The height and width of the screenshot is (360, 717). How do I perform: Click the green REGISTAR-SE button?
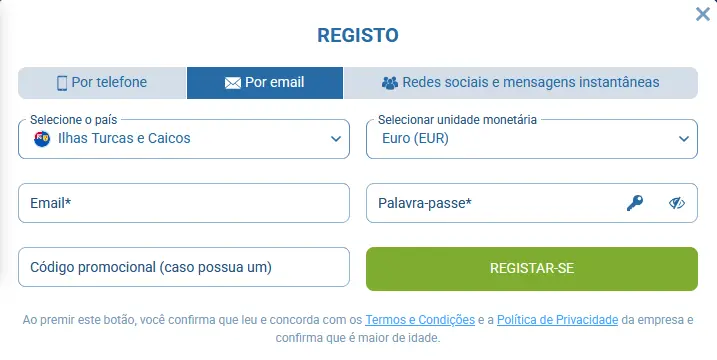click(532, 269)
